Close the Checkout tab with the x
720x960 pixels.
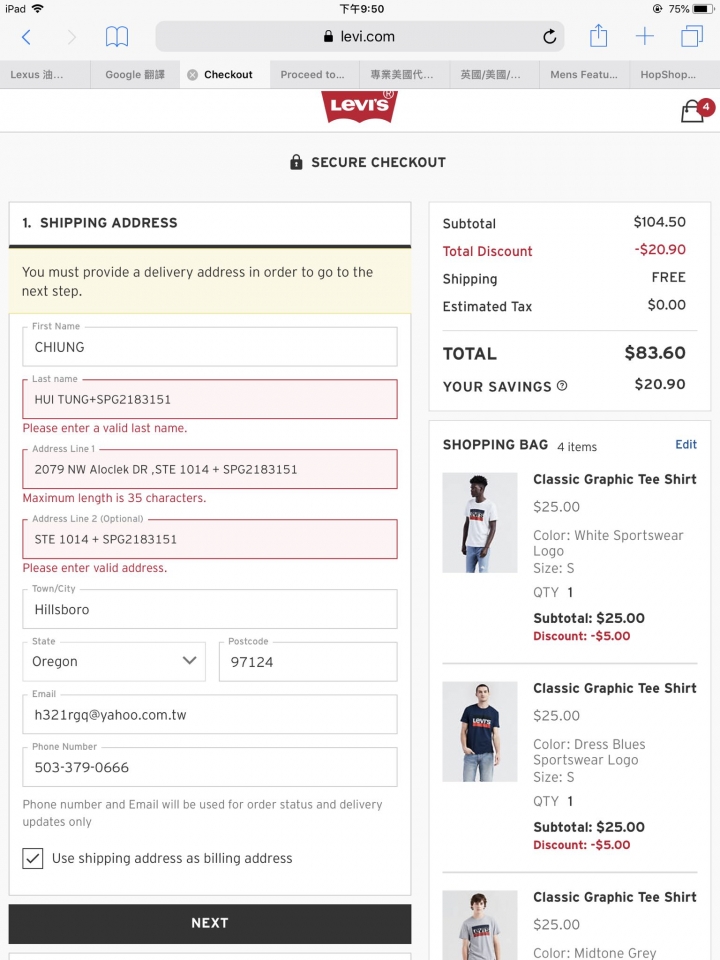[x=192, y=75]
